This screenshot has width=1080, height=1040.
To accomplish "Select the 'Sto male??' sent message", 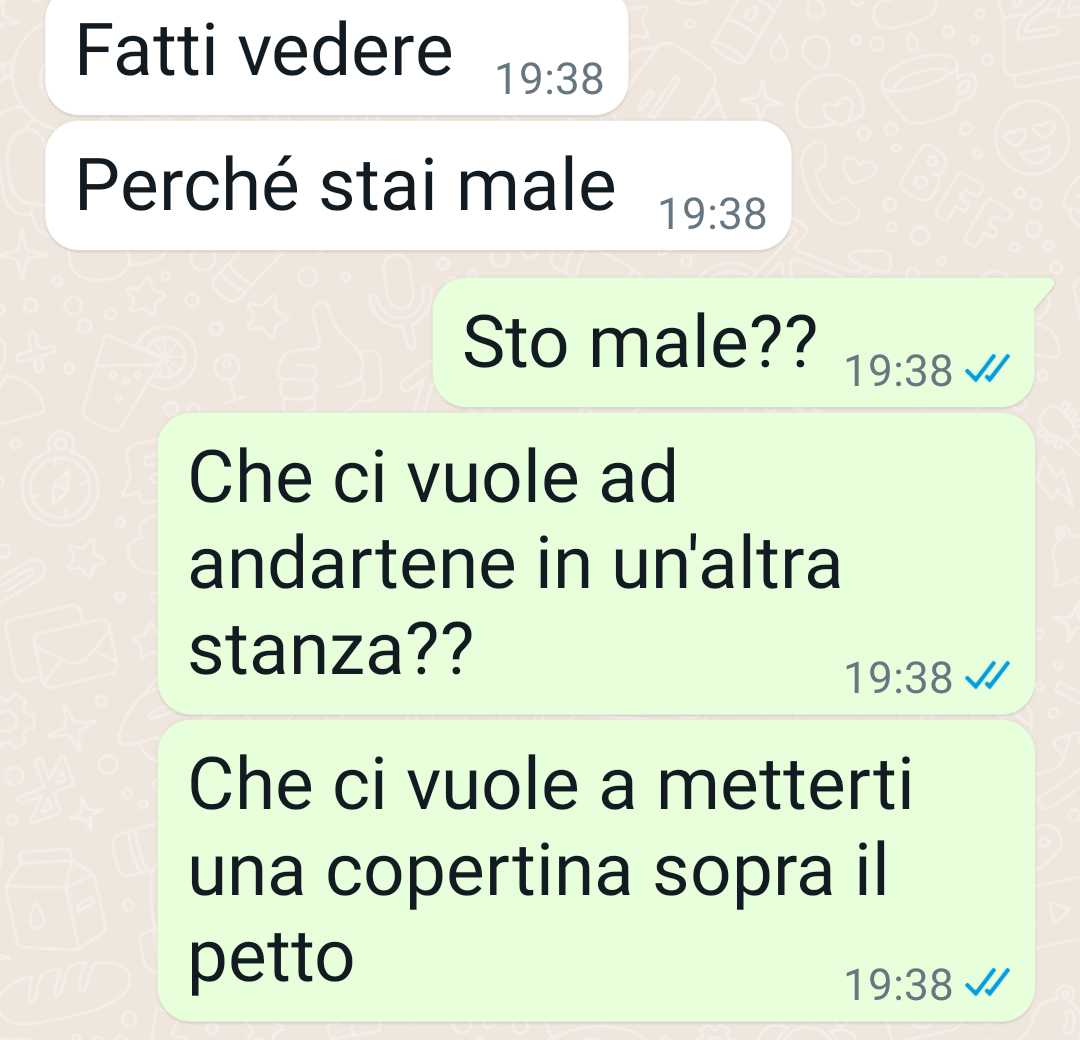I will [x=734, y=342].
